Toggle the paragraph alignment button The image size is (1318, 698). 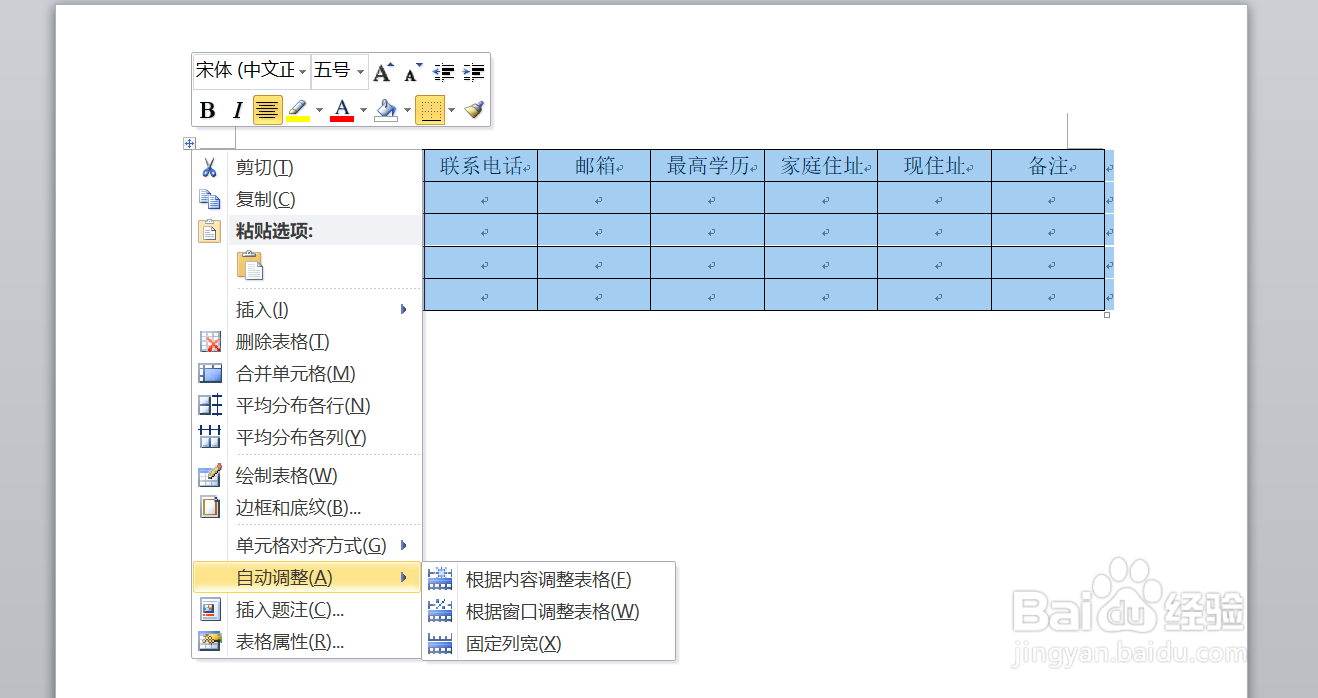(267, 110)
